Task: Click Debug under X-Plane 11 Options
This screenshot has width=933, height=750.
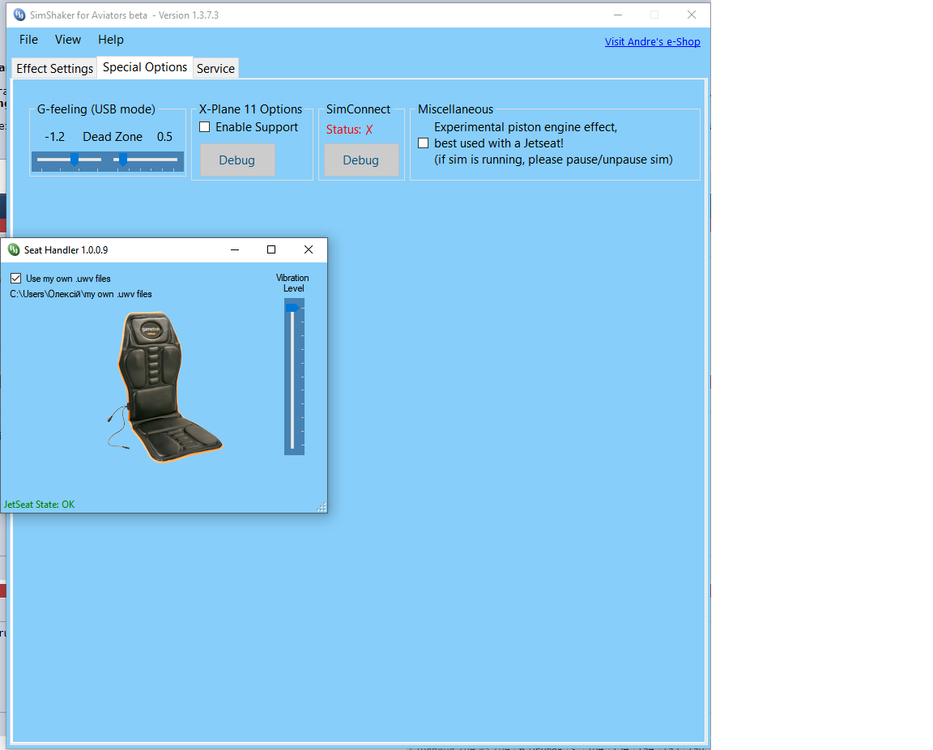Action: tap(236, 160)
